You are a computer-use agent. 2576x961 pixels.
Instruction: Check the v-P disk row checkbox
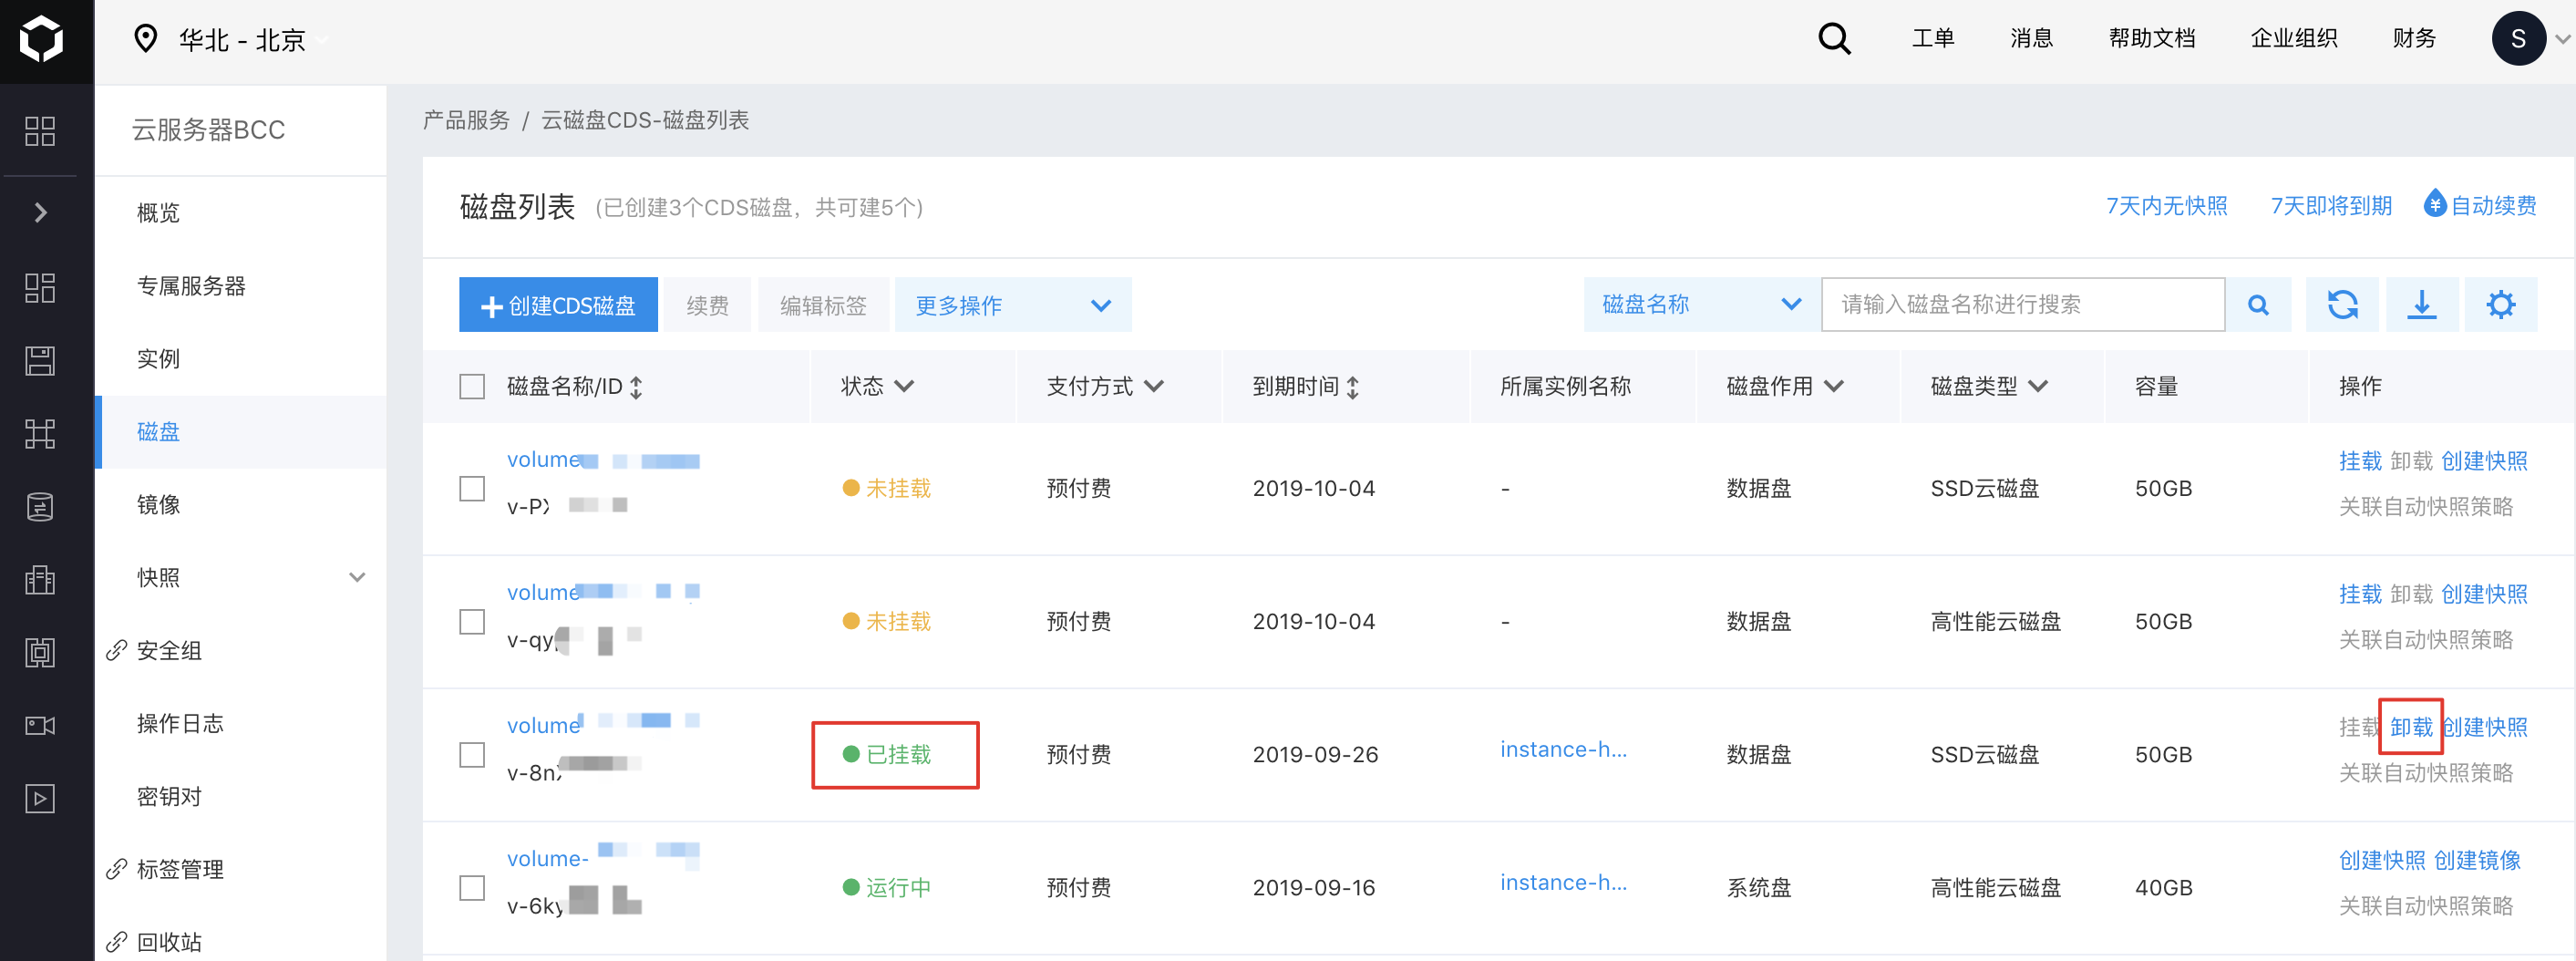pos(472,489)
